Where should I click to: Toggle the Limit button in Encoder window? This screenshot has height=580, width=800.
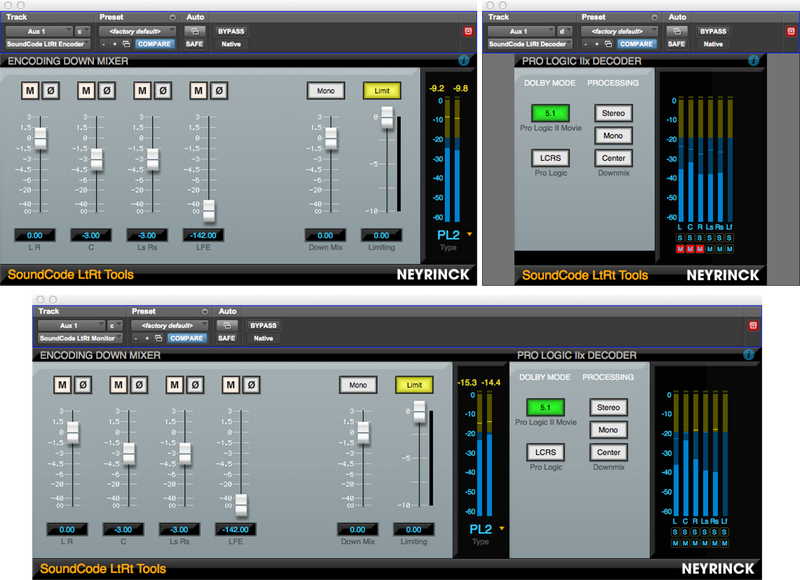[382, 91]
